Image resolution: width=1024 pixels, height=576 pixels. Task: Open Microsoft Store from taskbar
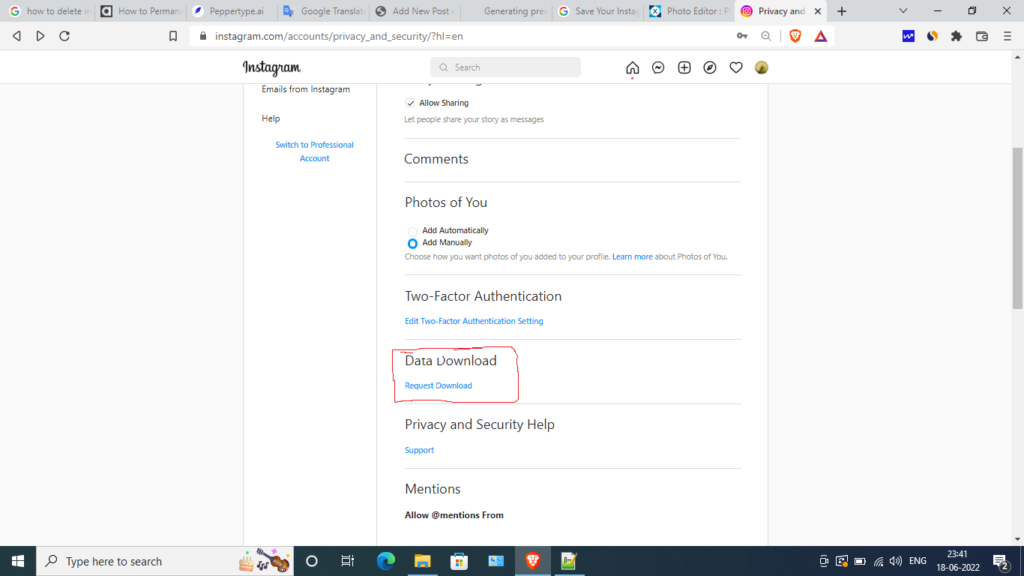pos(459,561)
